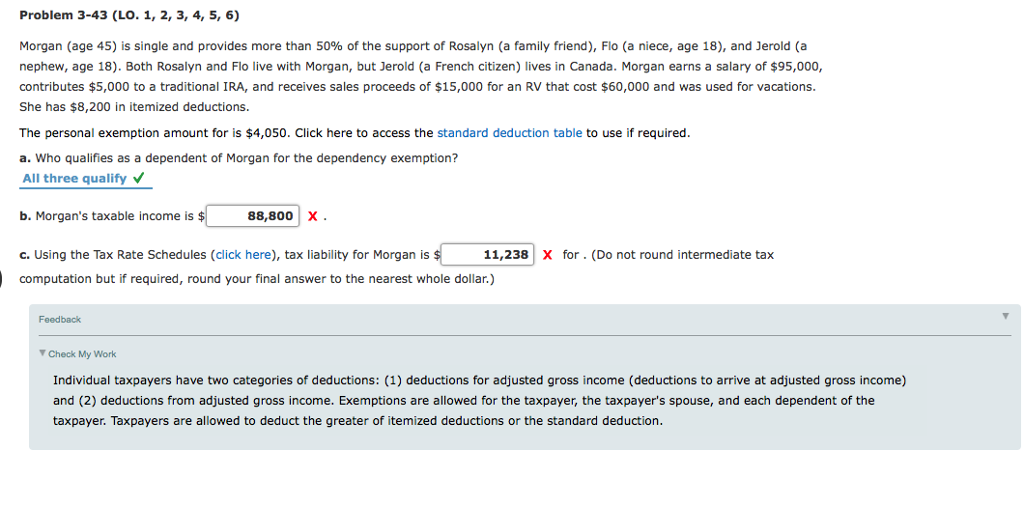Screen dimensions: 1024x507
Task: Collapse the Check My Work disclosure triangle
Action: click(x=42, y=353)
